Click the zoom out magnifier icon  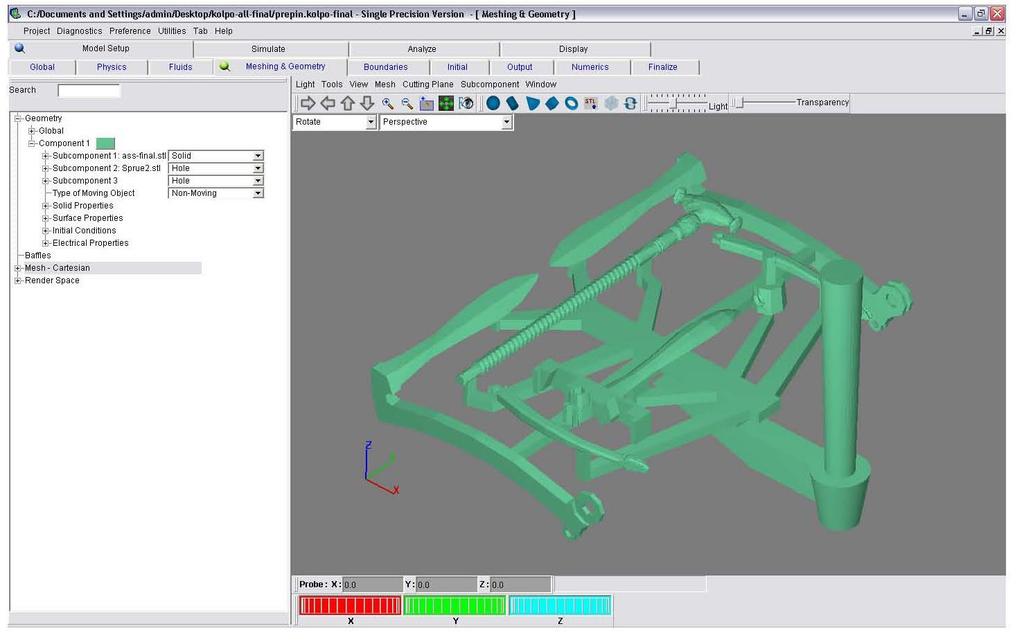407,103
